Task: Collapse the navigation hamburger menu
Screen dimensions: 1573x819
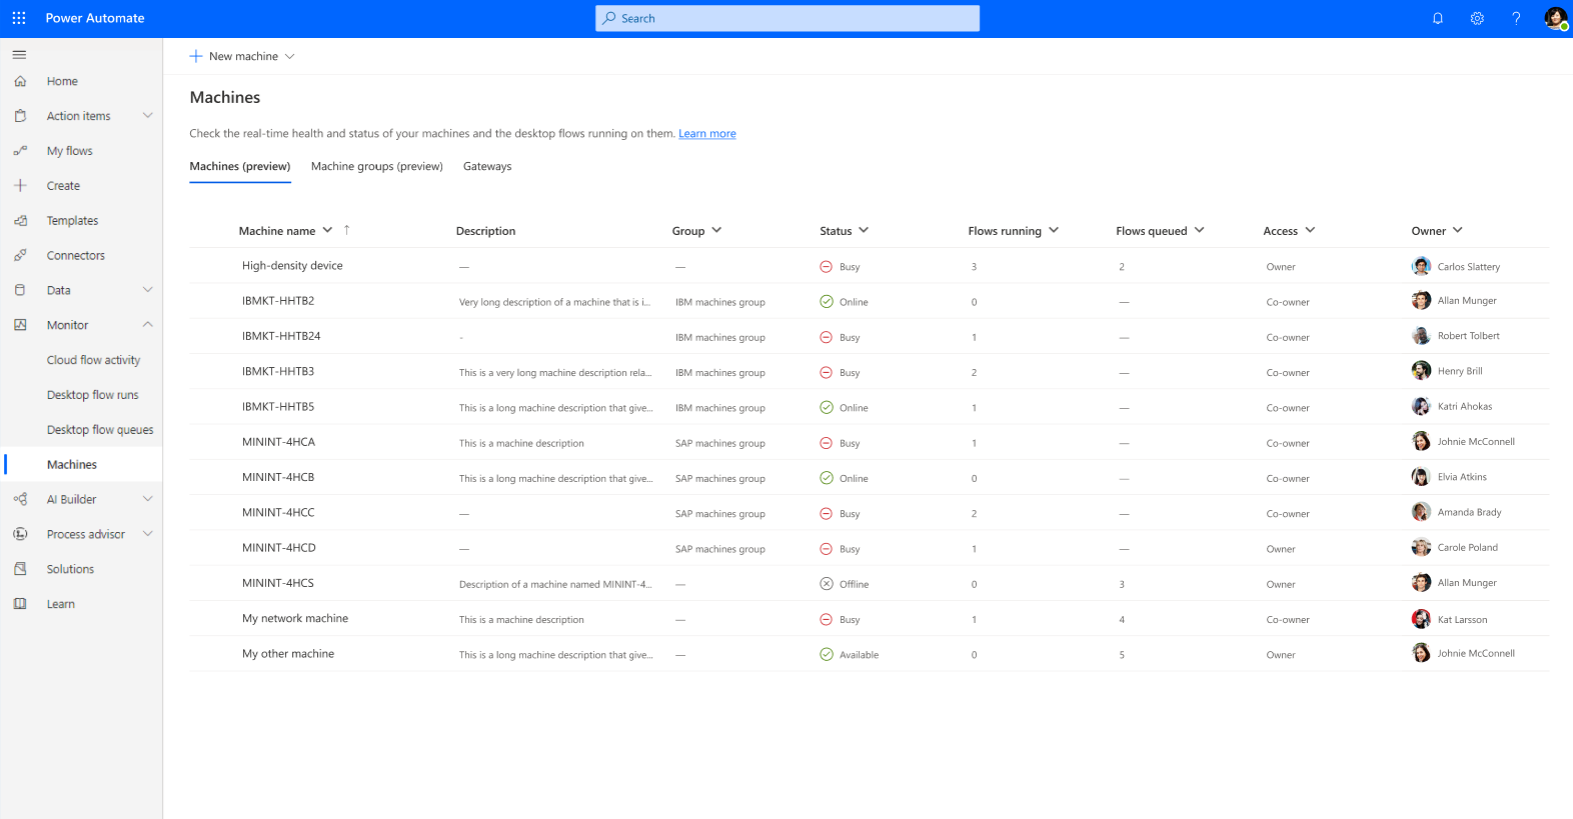Action: [x=19, y=55]
